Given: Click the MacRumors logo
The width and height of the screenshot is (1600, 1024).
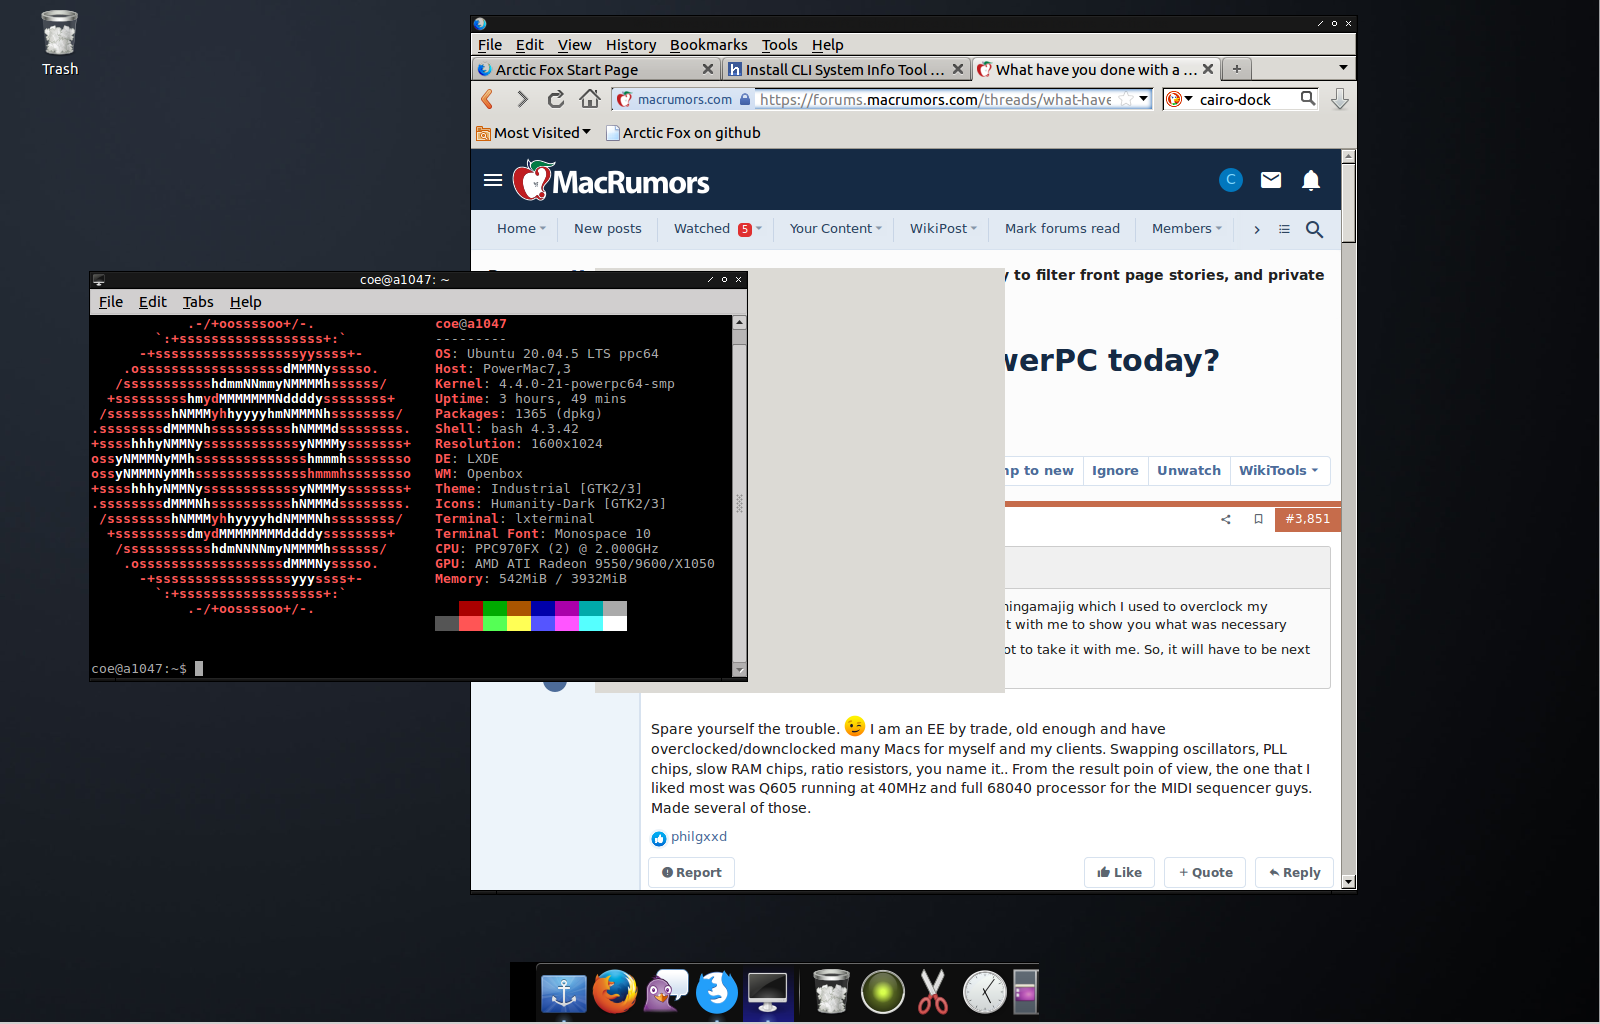Looking at the screenshot, I should (x=611, y=181).
